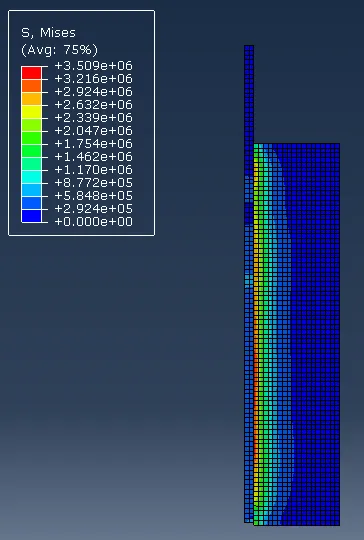
Task: Click the legend value +2.339e+06
Action: (x=93, y=117)
